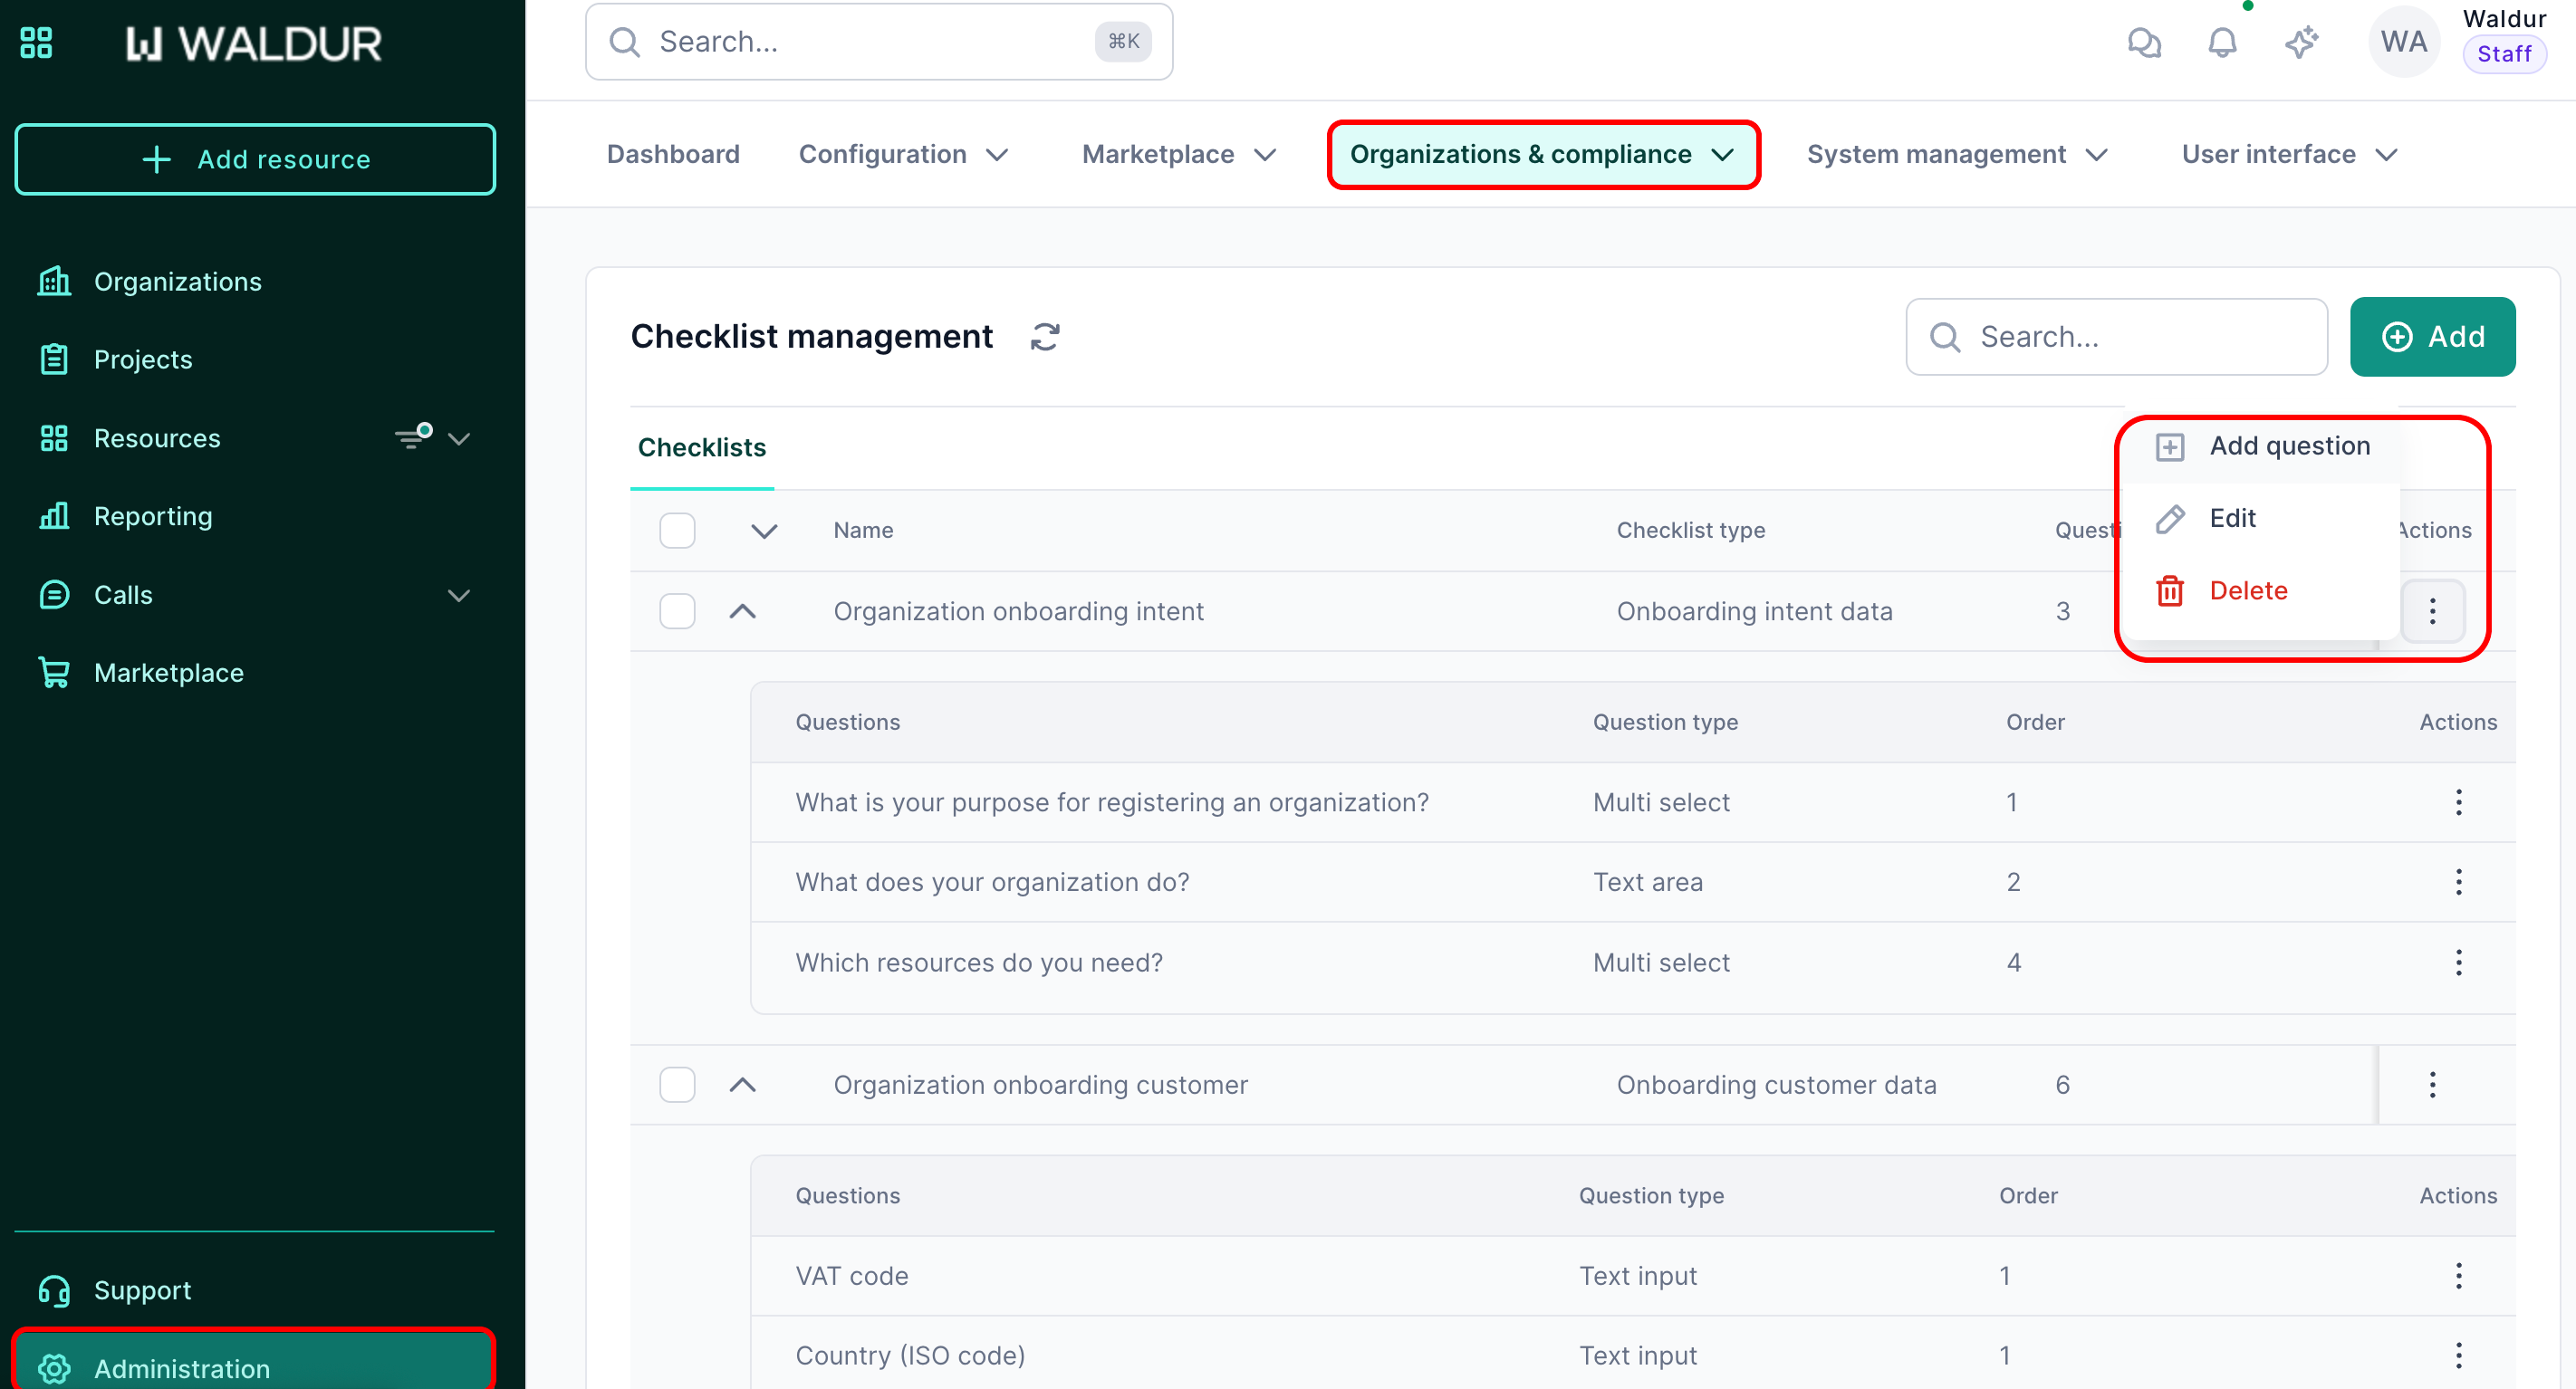Click the green Add button

2431,337
